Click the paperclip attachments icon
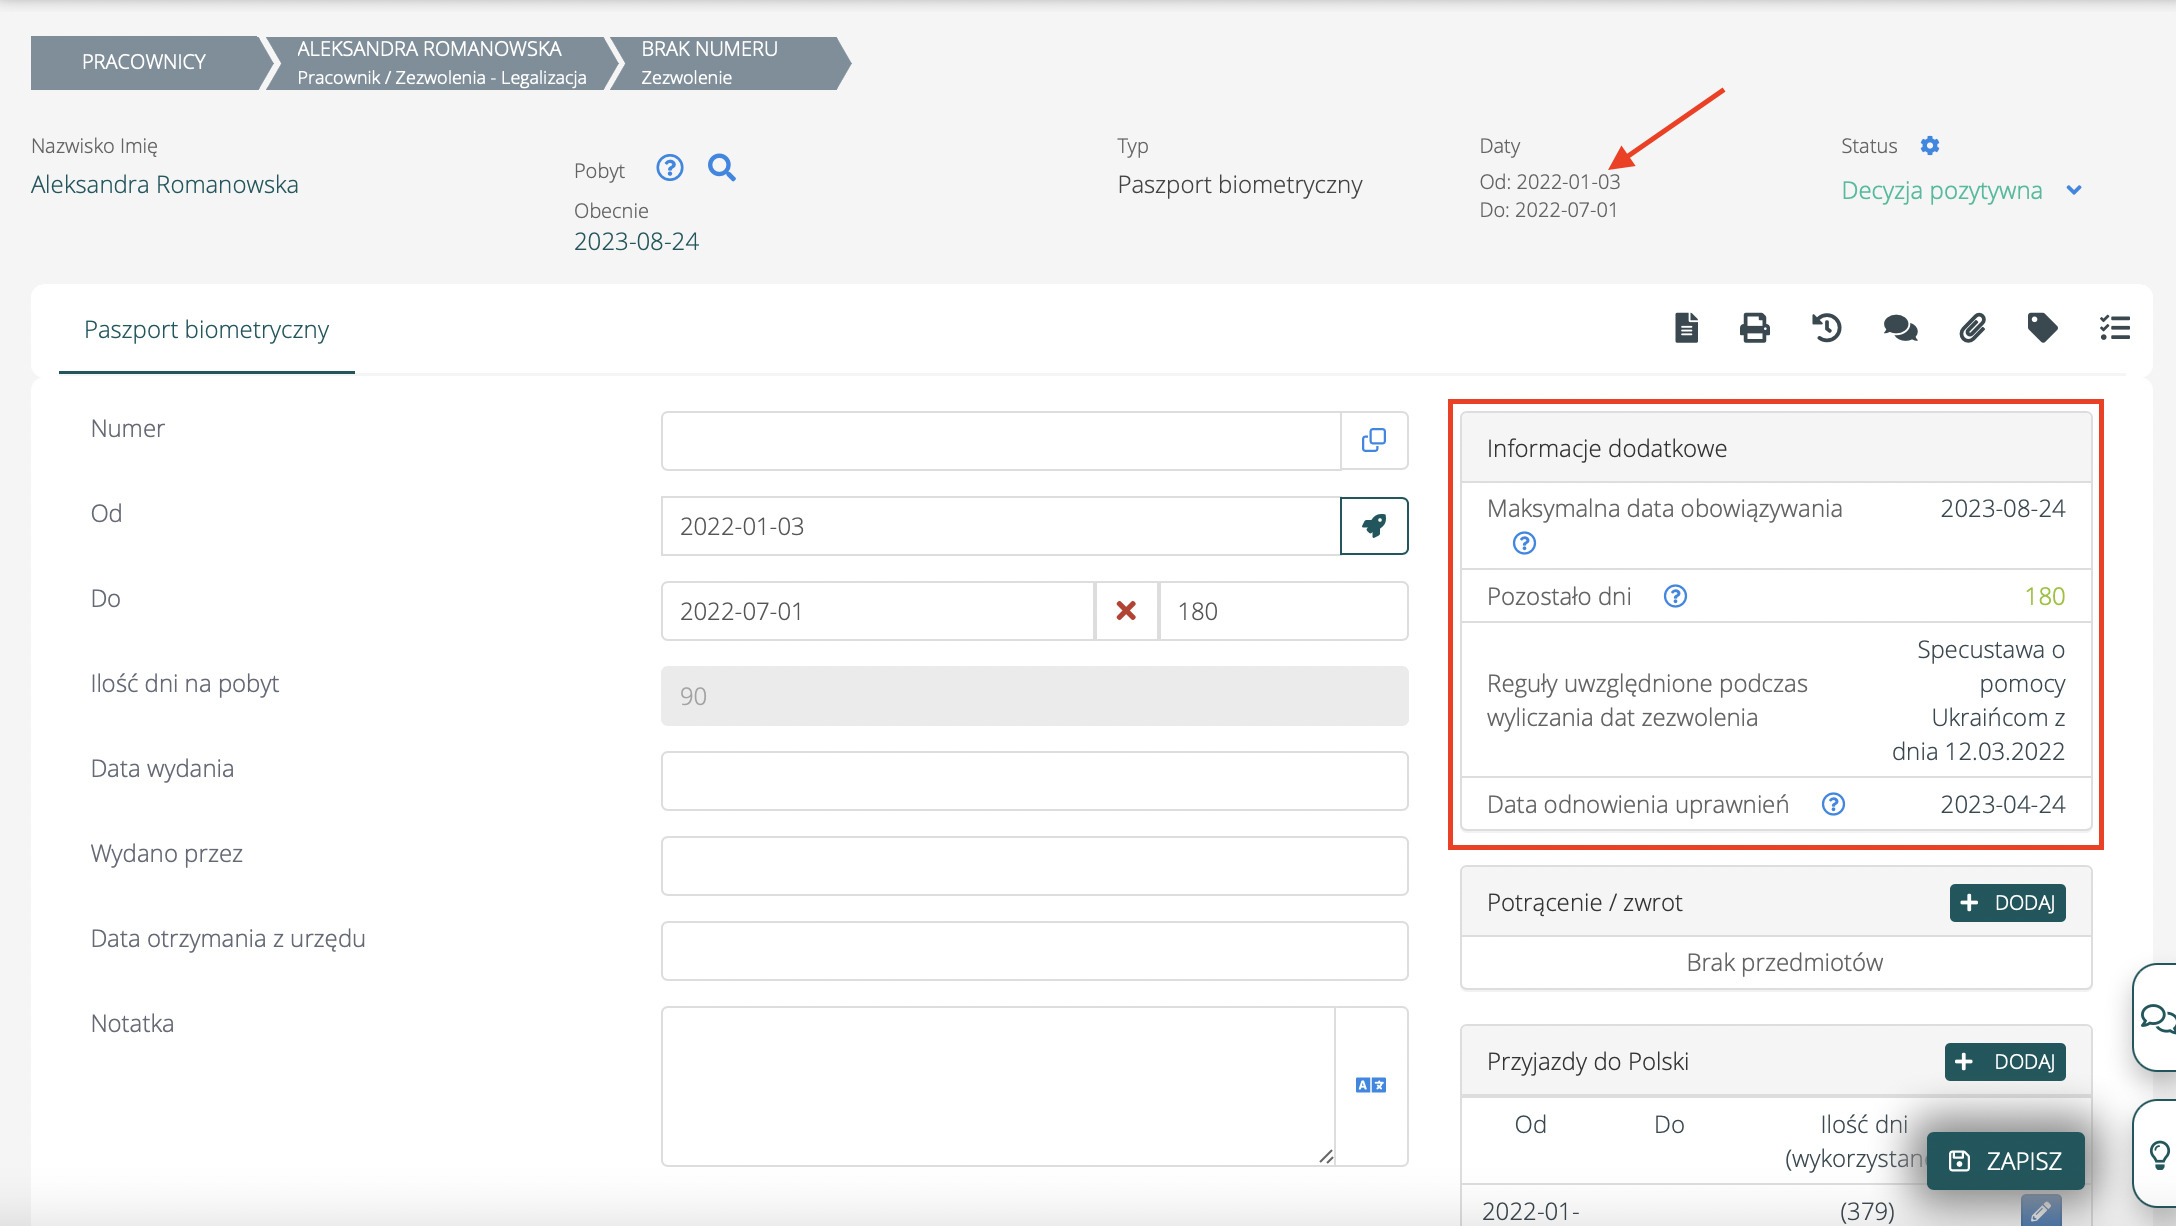The height and width of the screenshot is (1226, 2176). (x=1972, y=328)
